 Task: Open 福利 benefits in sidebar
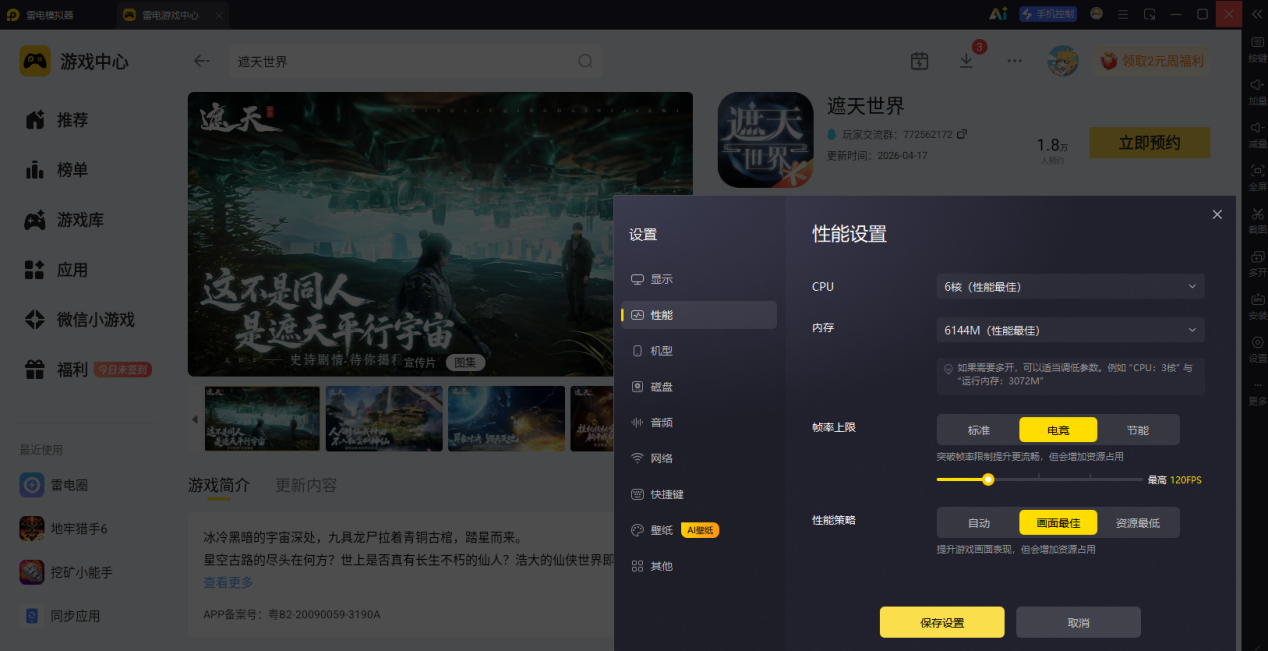point(58,370)
